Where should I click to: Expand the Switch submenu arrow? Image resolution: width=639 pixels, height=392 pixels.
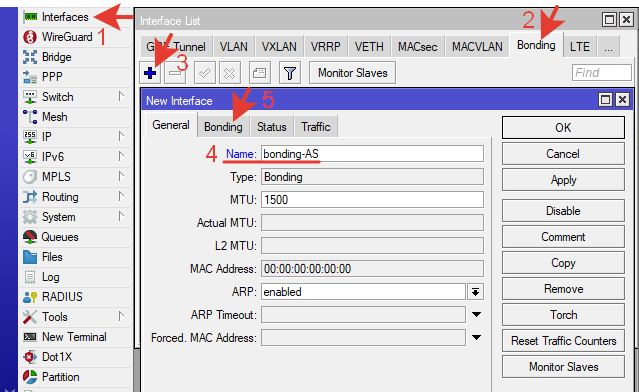tap(121, 96)
